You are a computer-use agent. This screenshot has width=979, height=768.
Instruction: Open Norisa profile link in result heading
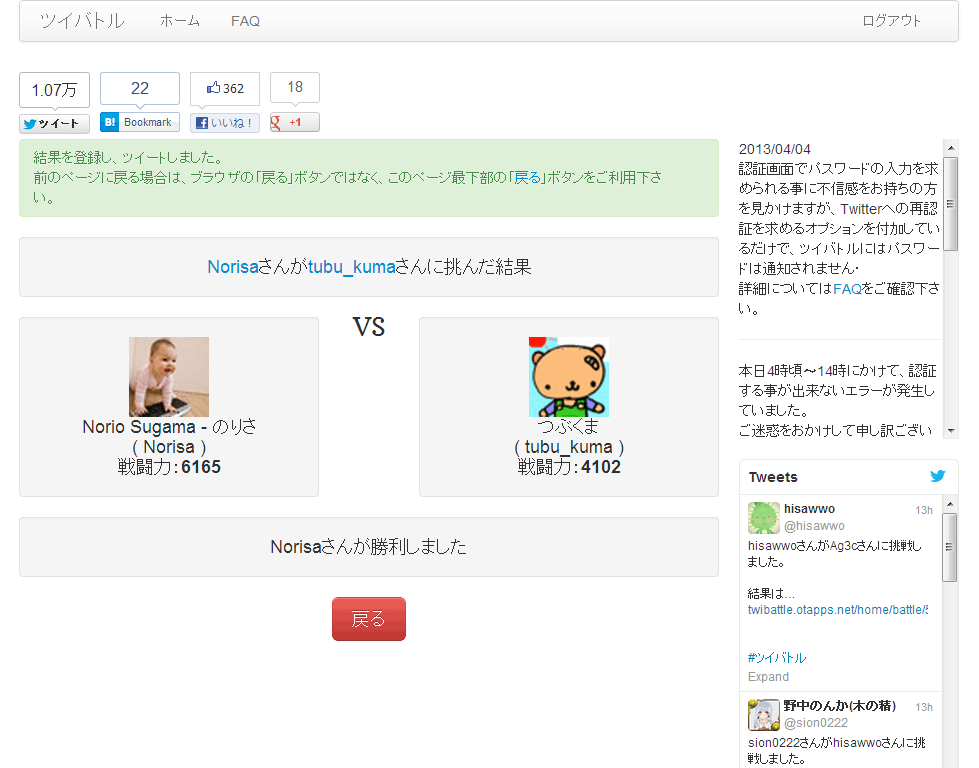[x=233, y=267]
